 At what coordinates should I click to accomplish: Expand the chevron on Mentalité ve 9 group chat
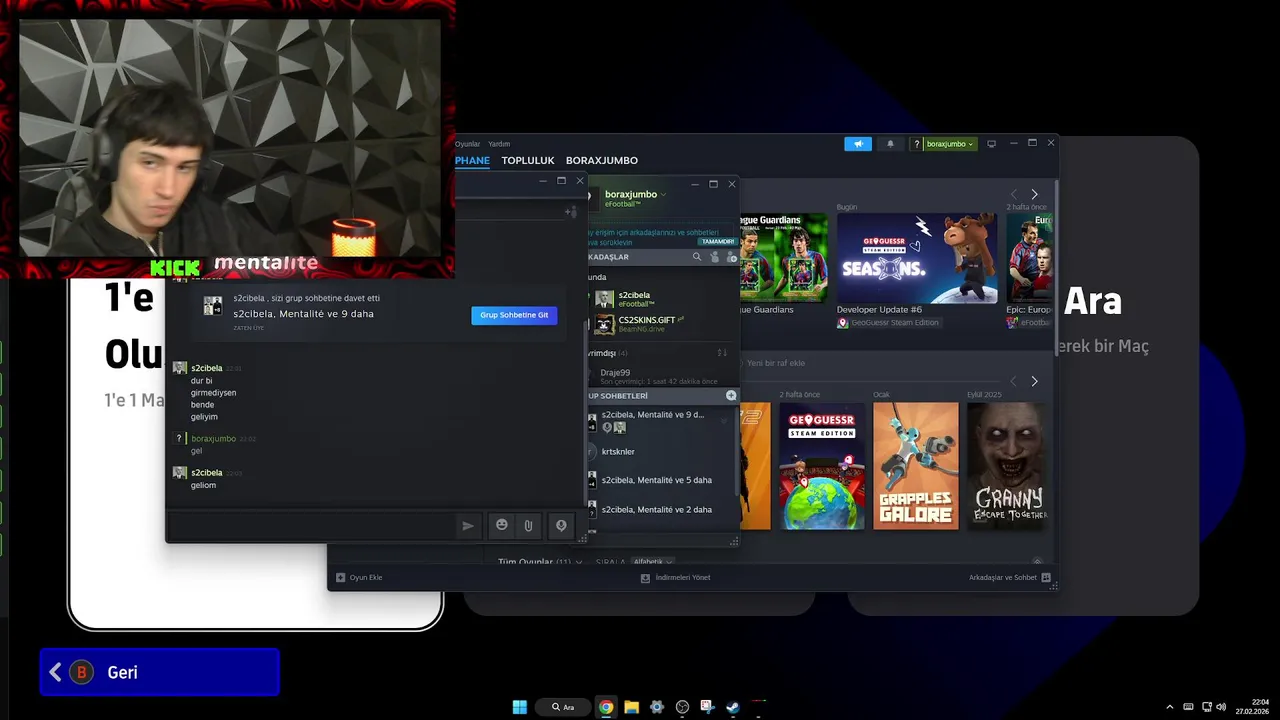724,422
